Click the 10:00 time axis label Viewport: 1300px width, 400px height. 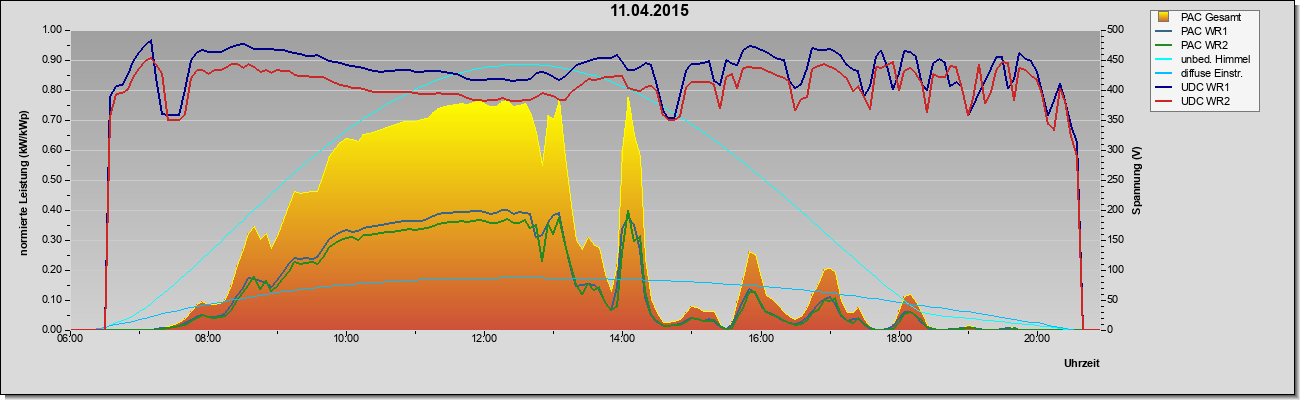[x=346, y=339]
